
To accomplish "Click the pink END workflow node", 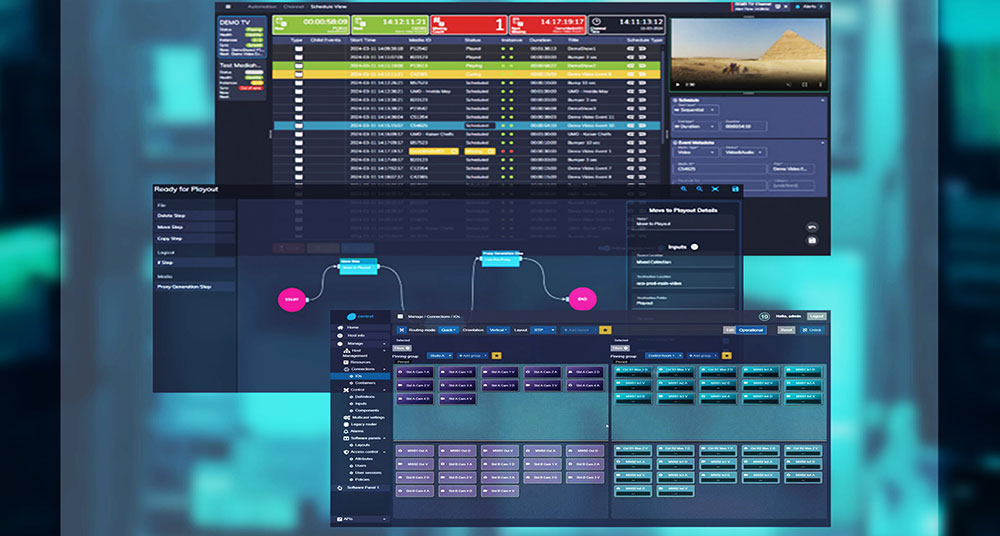I will point(581,298).
